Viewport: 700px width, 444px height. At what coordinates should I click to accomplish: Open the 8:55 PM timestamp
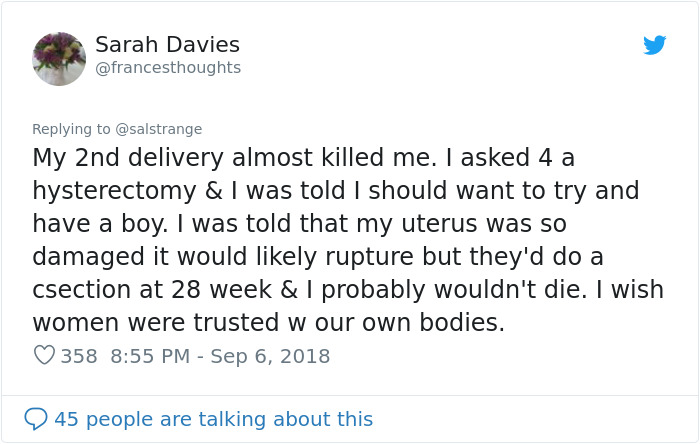pyautogui.click(x=148, y=356)
